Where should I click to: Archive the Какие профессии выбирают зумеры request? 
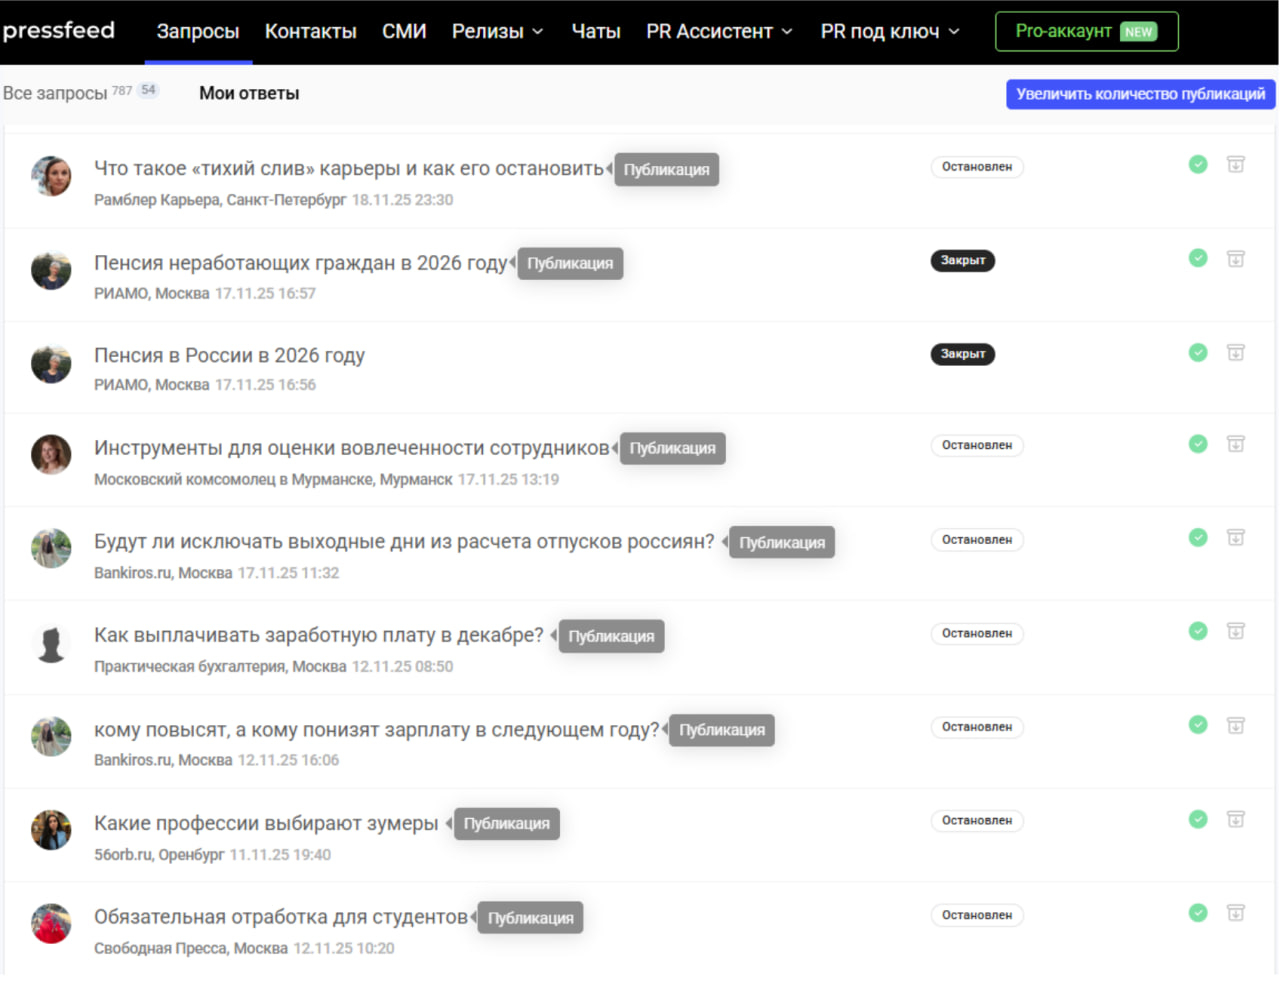coord(1236,819)
